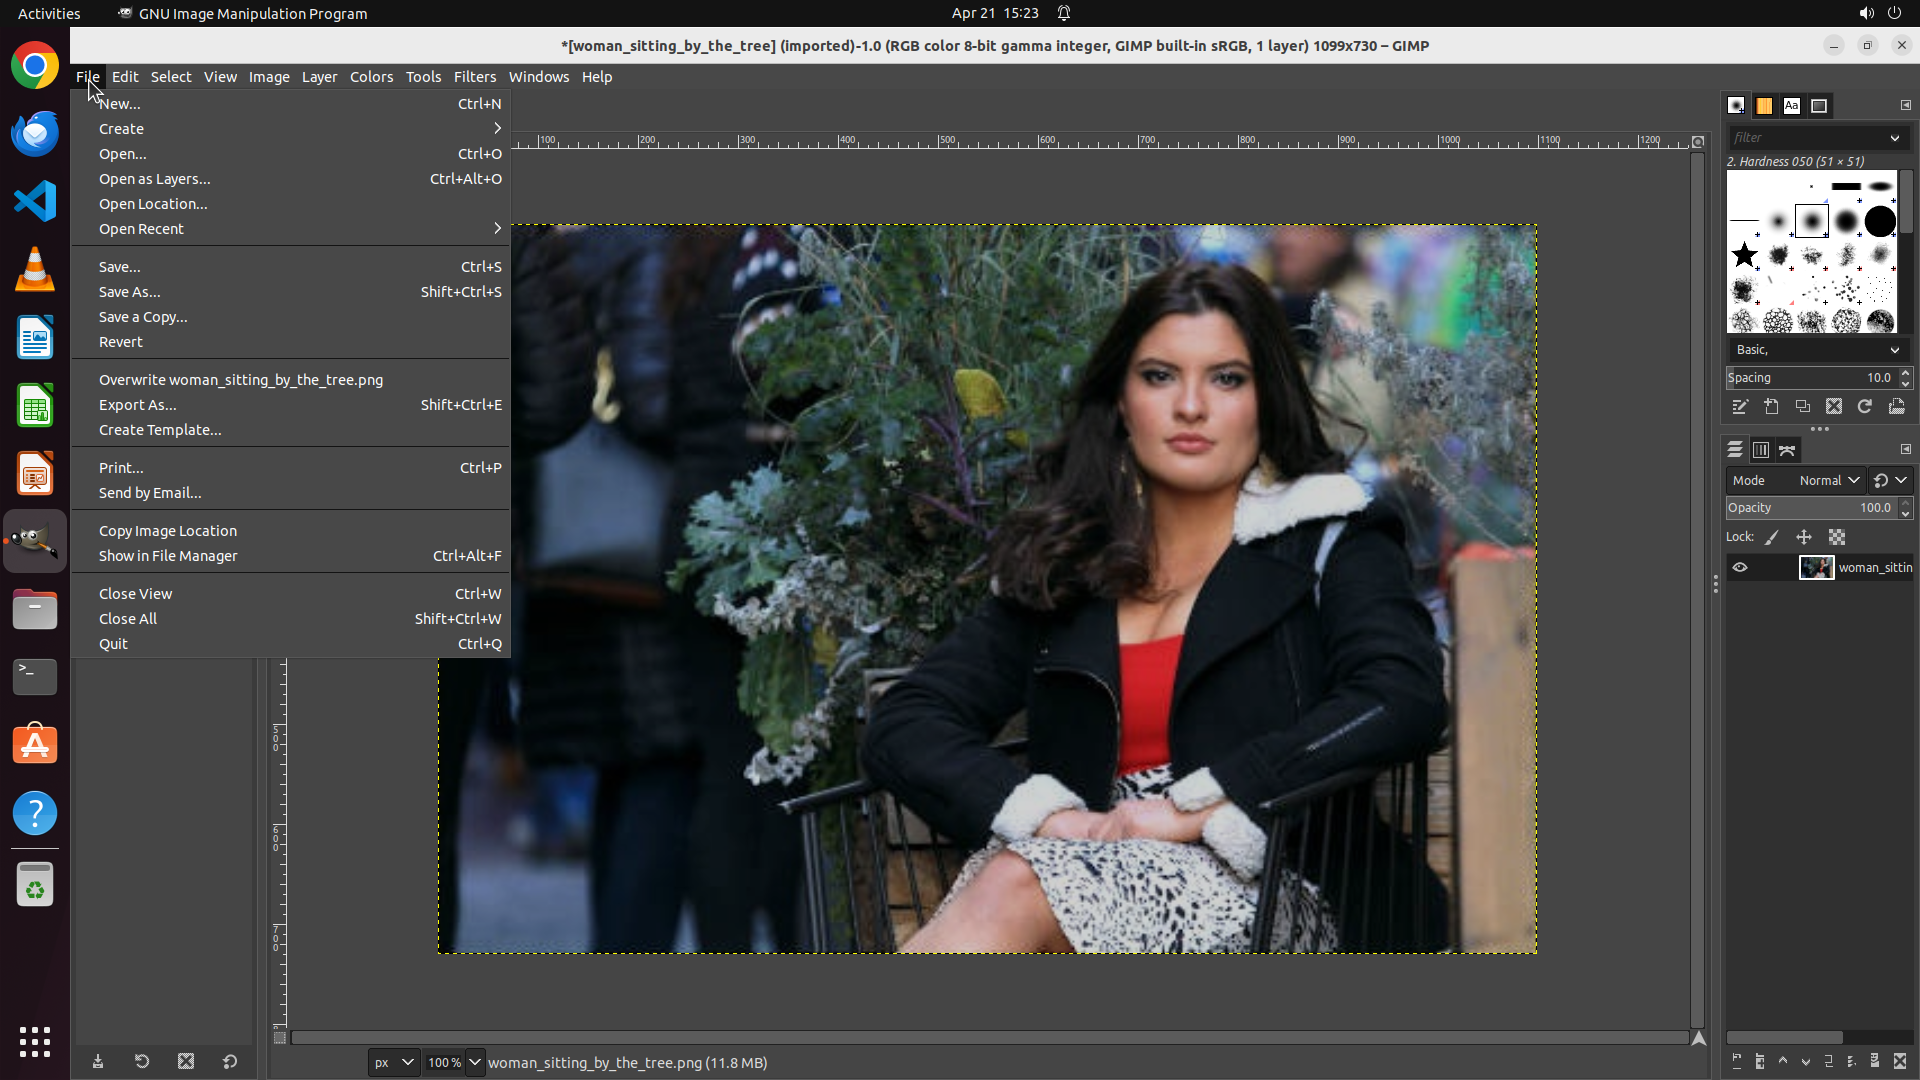This screenshot has width=1920, height=1080.
Task: Click the delete brush icon
Action: [1834, 407]
